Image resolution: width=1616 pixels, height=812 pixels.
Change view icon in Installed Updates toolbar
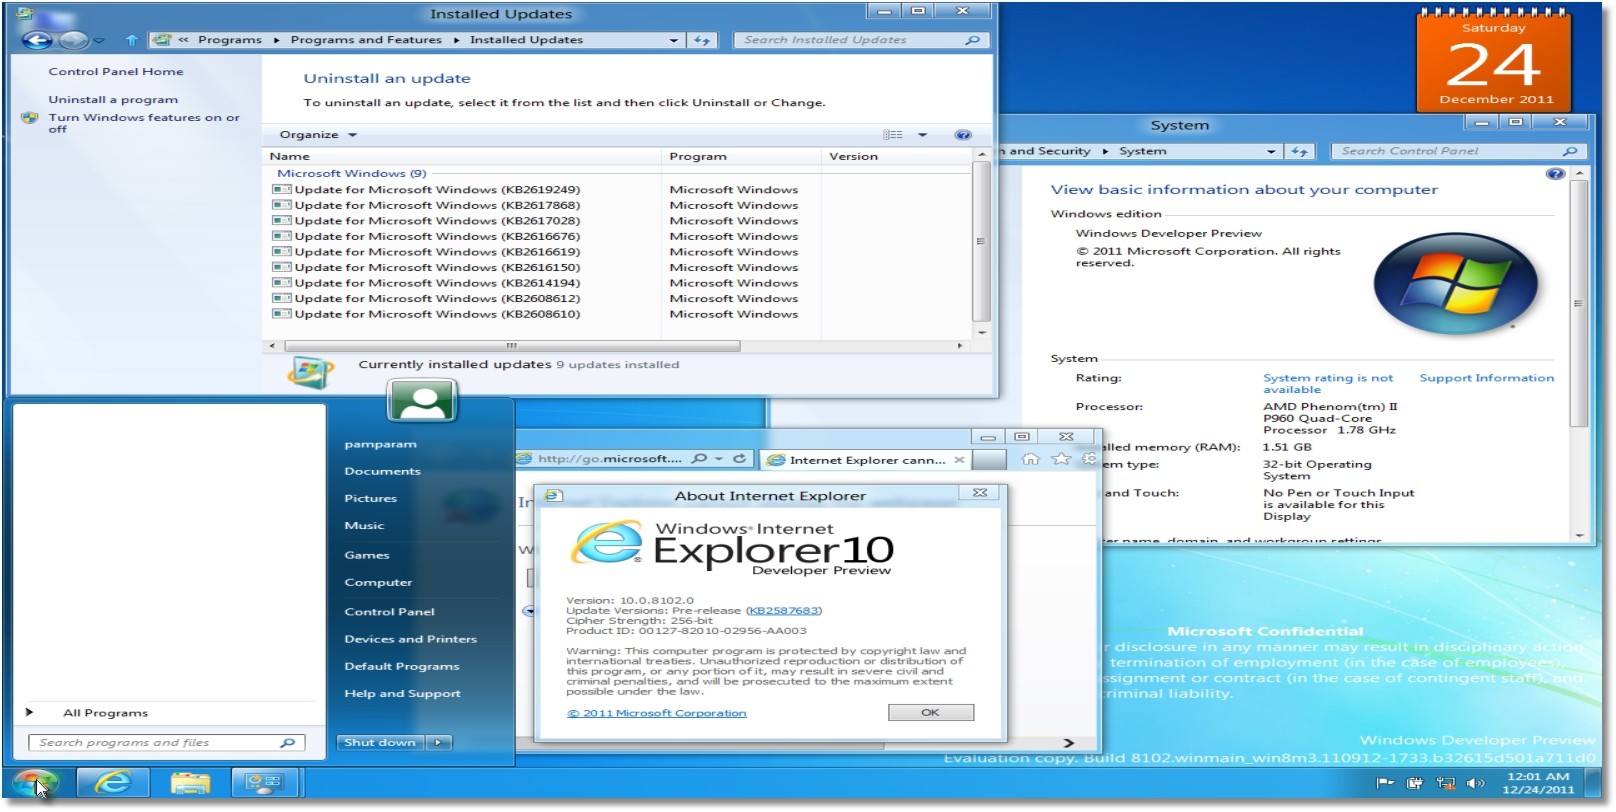[893, 135]
